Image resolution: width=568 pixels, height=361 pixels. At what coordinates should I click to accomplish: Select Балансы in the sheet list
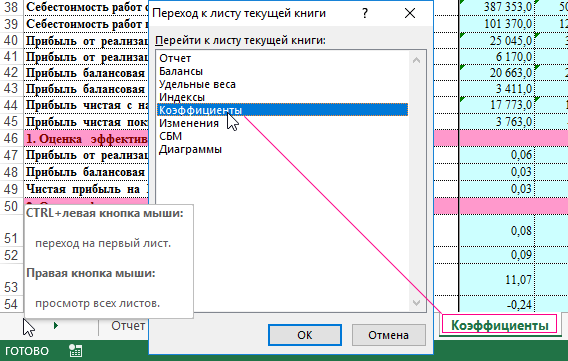(181, 71)
